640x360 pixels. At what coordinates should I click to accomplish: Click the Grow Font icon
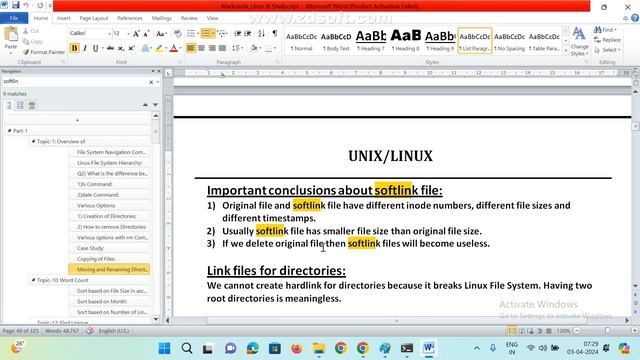coord(136,33)
